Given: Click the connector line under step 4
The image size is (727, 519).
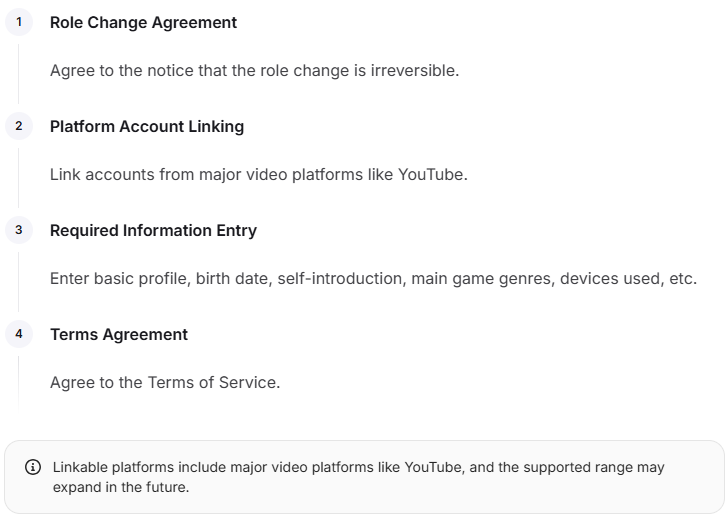Looking at the screenshot, I should (x=19, y=383).
